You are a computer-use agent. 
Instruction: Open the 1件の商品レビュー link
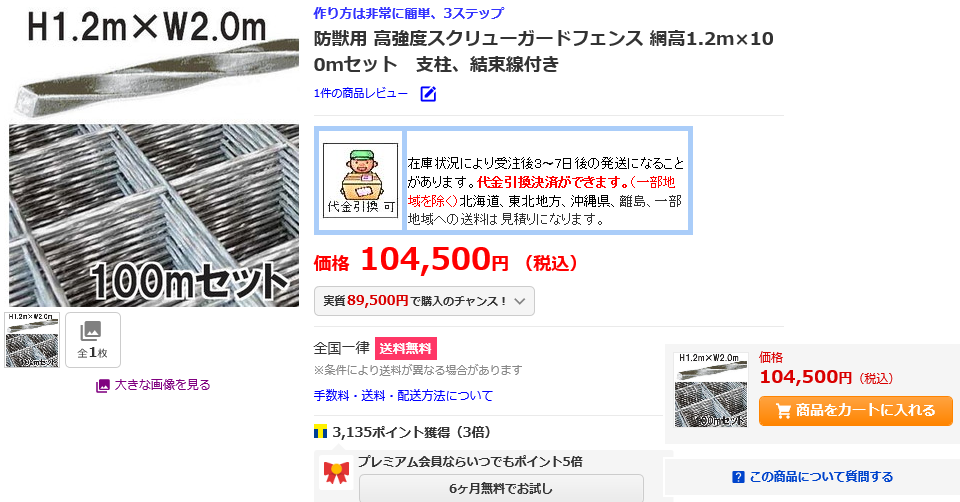[361, 94]
